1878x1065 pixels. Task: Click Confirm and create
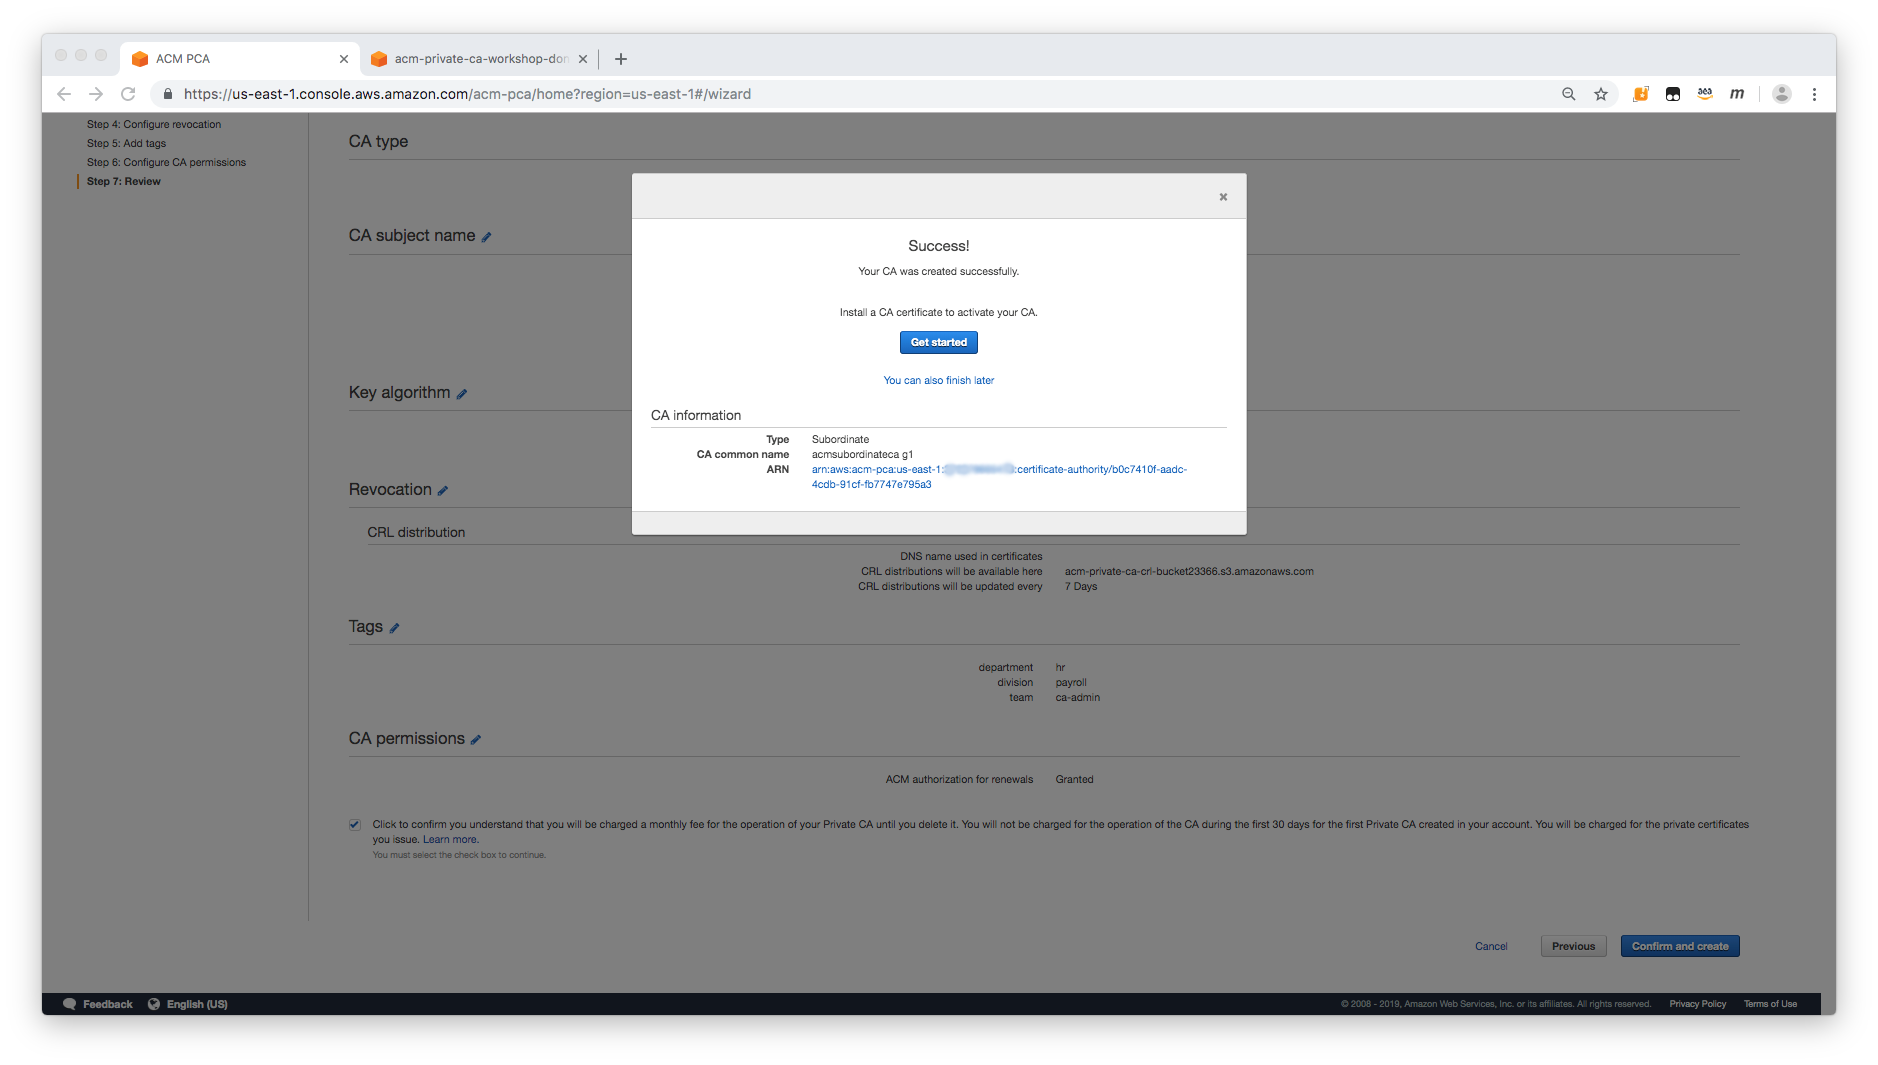[x=1679, y=945]
